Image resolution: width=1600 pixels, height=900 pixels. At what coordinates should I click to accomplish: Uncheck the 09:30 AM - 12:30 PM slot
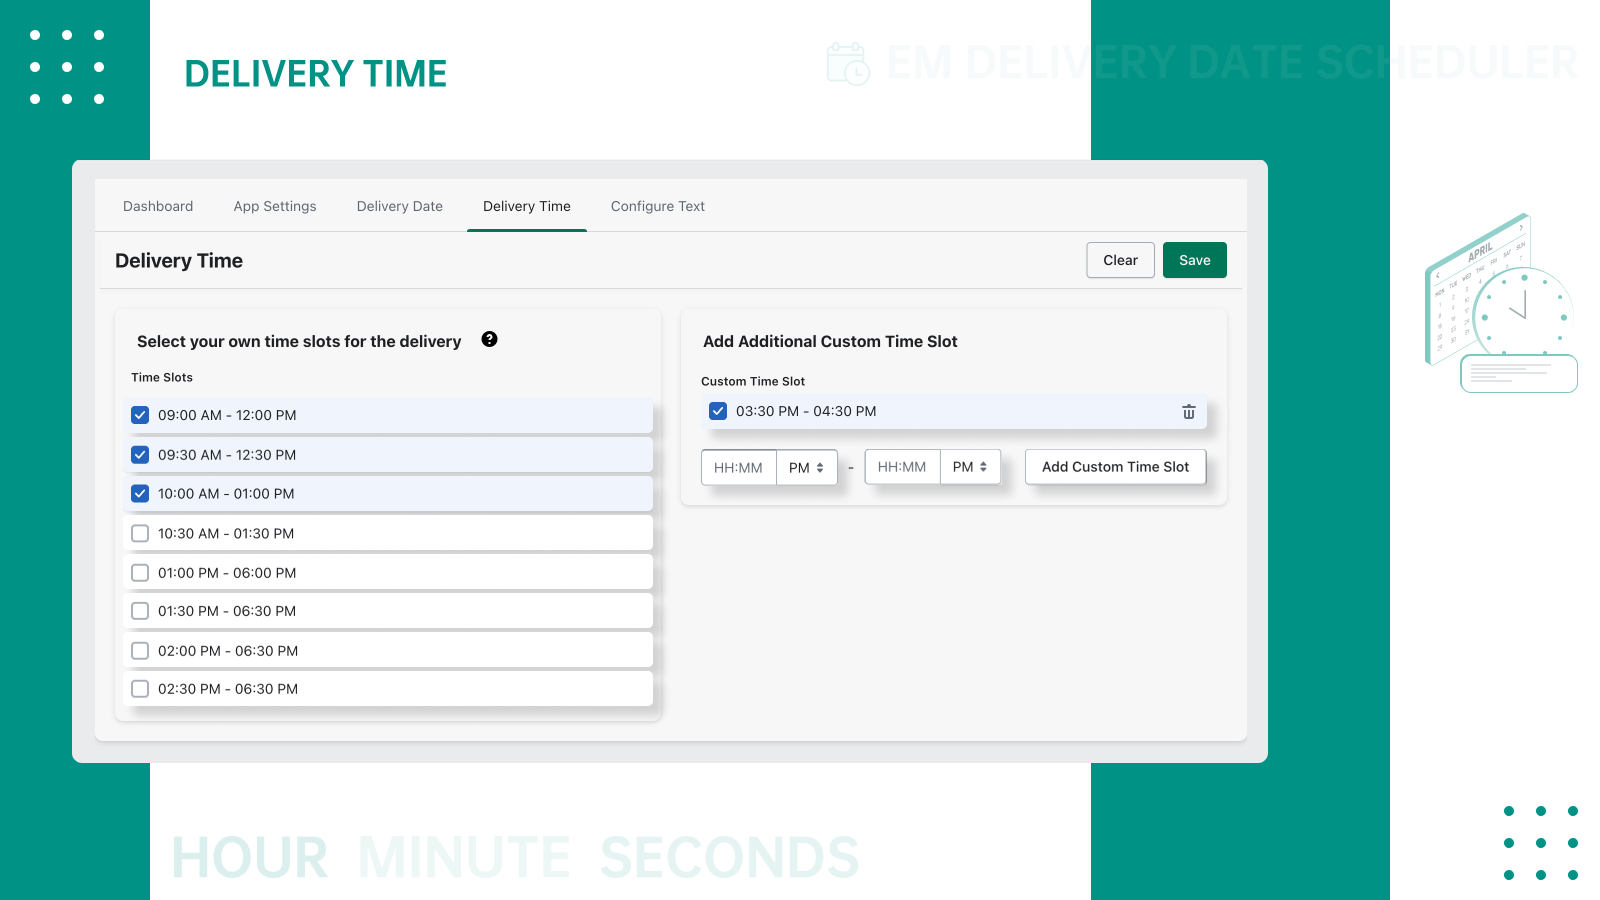(140, 454)
